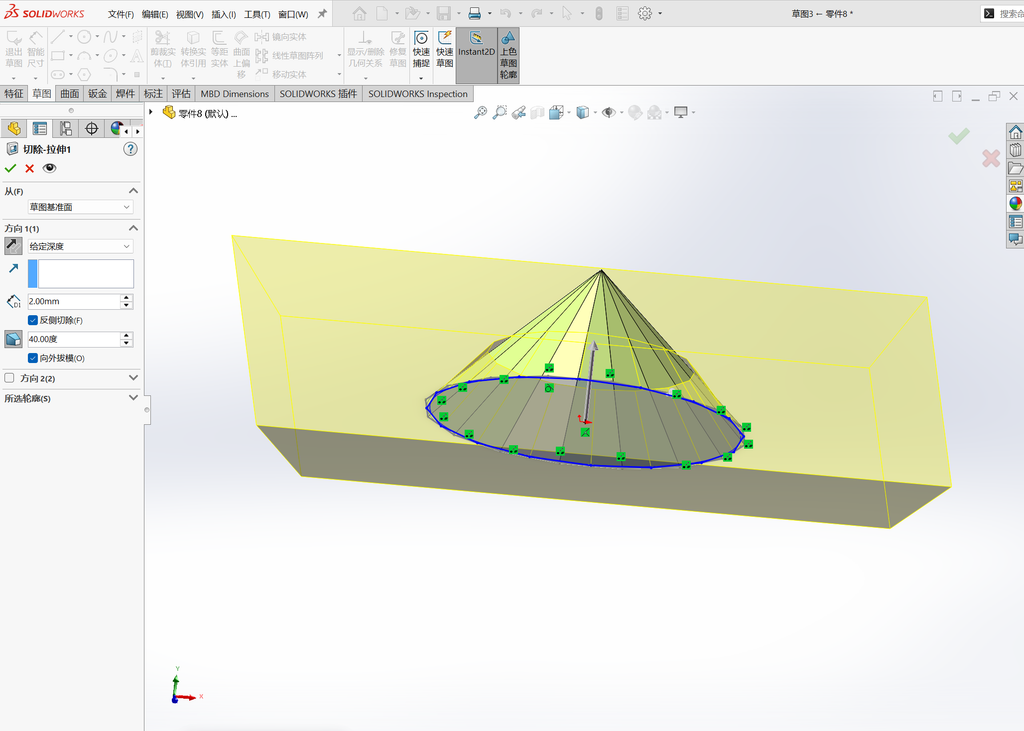
Task: Open the Custom Properties task pane icon
Action: click(1016, 221)
